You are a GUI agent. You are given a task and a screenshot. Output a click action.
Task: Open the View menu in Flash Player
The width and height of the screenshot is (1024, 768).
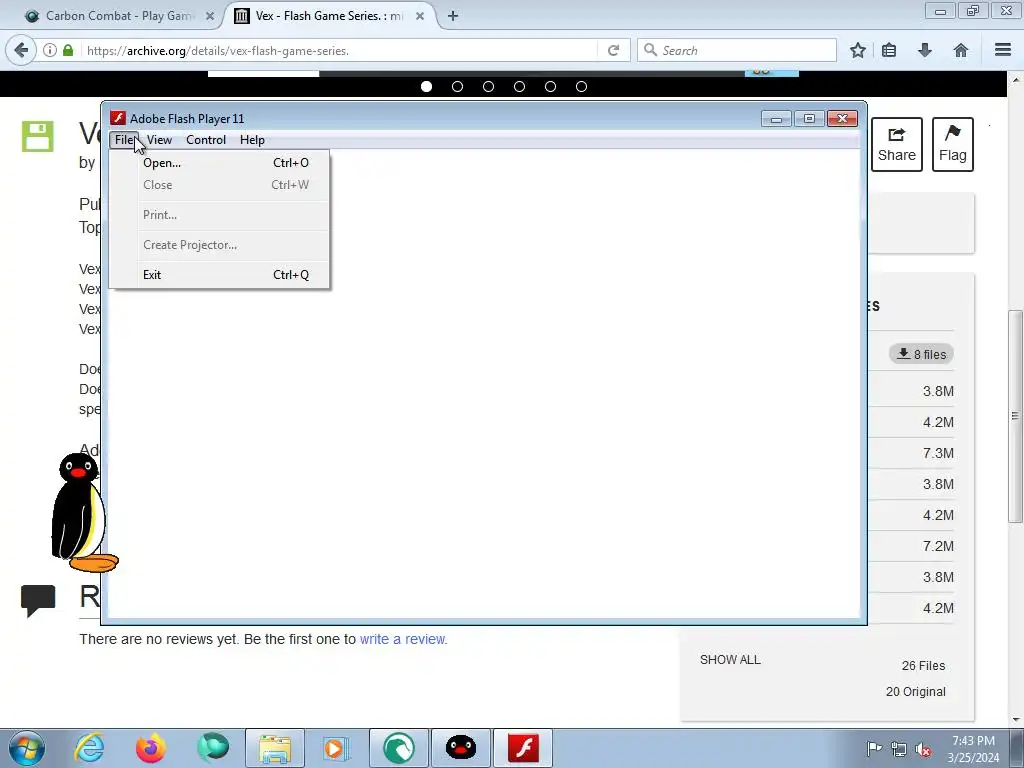pos(159,140)
